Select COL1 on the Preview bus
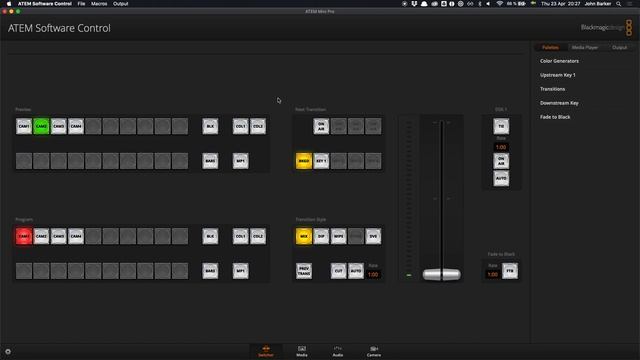The image size is (640, 360). pyautogui.click(x=240, y=126)
